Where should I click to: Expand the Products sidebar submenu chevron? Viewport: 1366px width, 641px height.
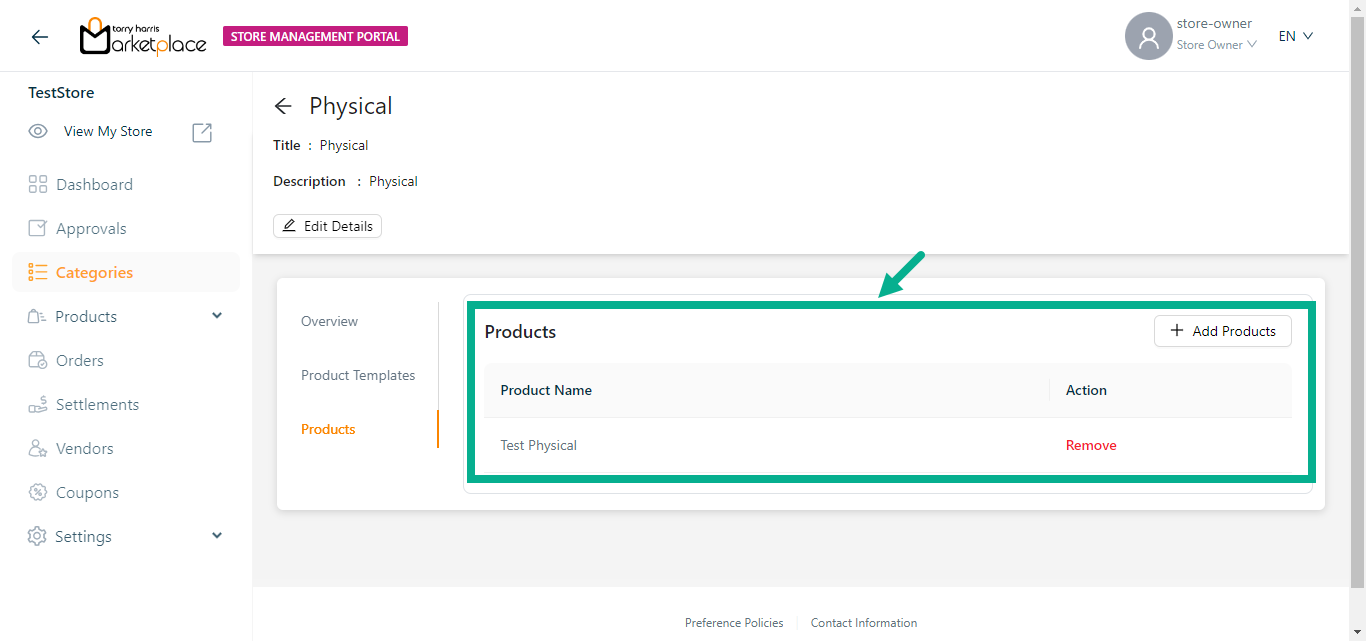(x=217, y=316)
